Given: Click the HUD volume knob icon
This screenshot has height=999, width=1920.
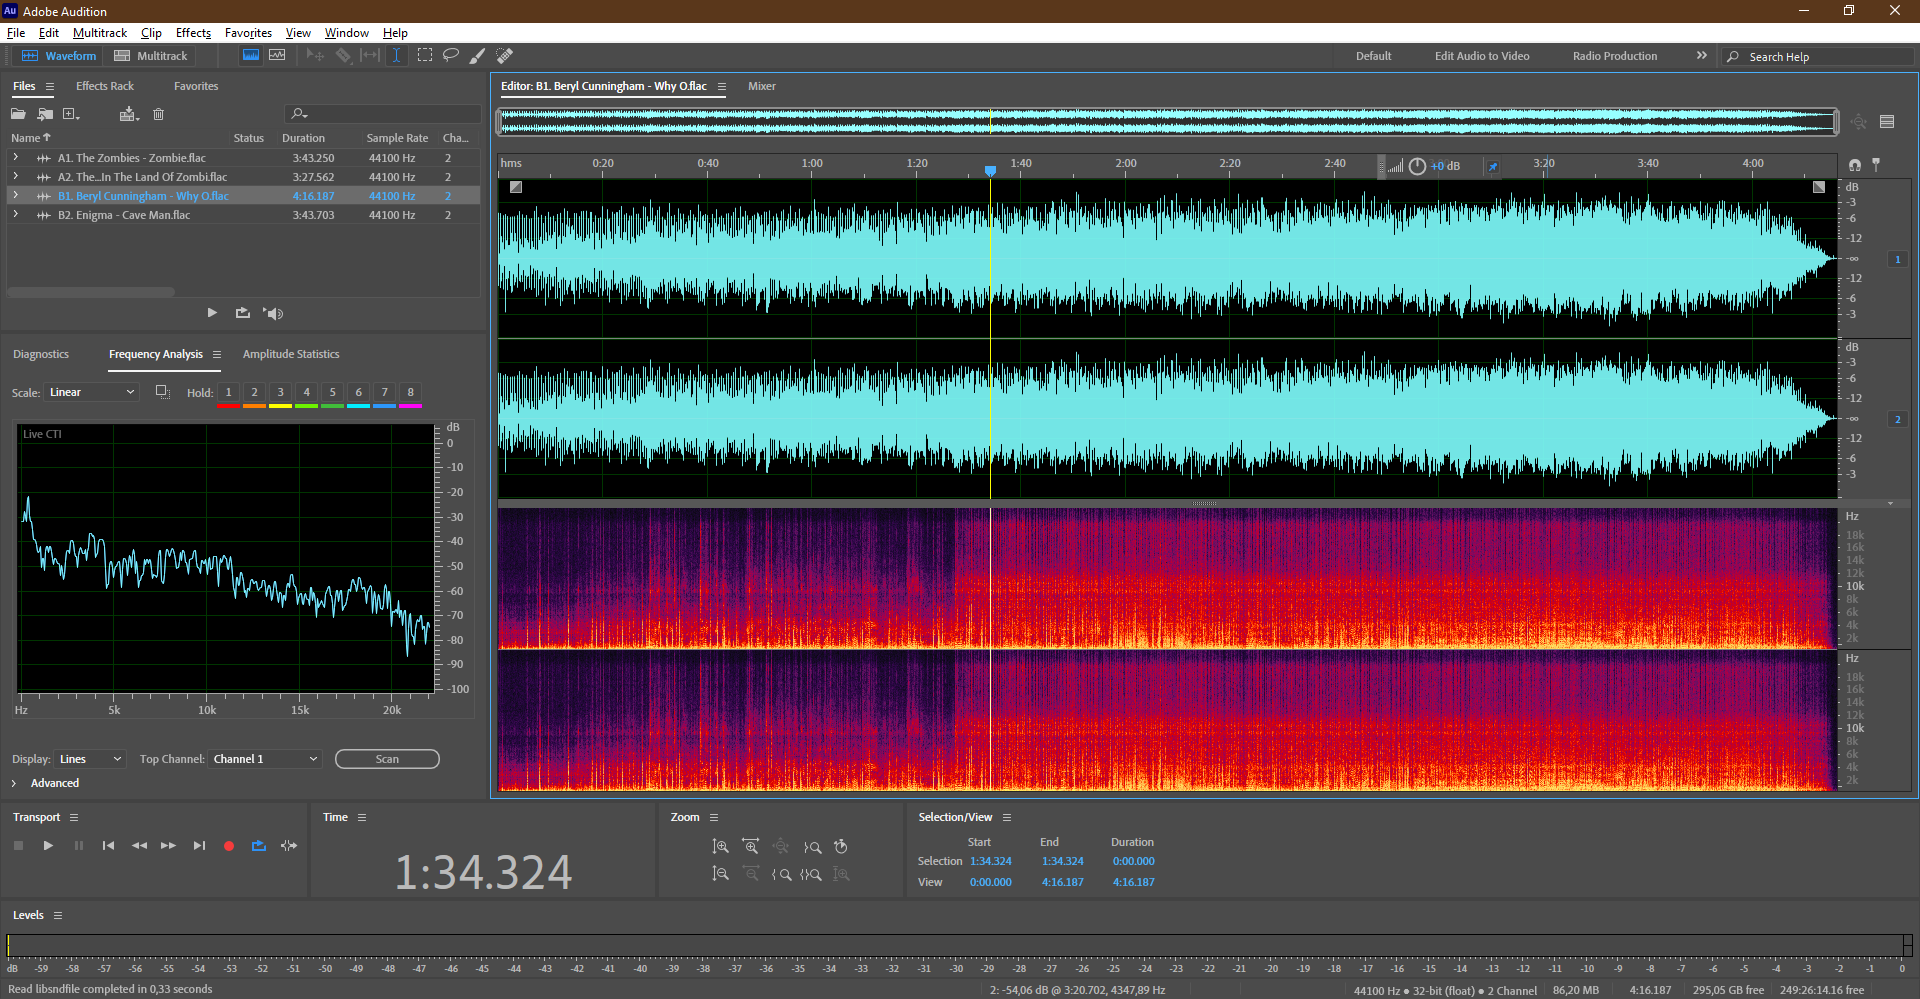Looking at the screenshot, I should click(1417, 166).
